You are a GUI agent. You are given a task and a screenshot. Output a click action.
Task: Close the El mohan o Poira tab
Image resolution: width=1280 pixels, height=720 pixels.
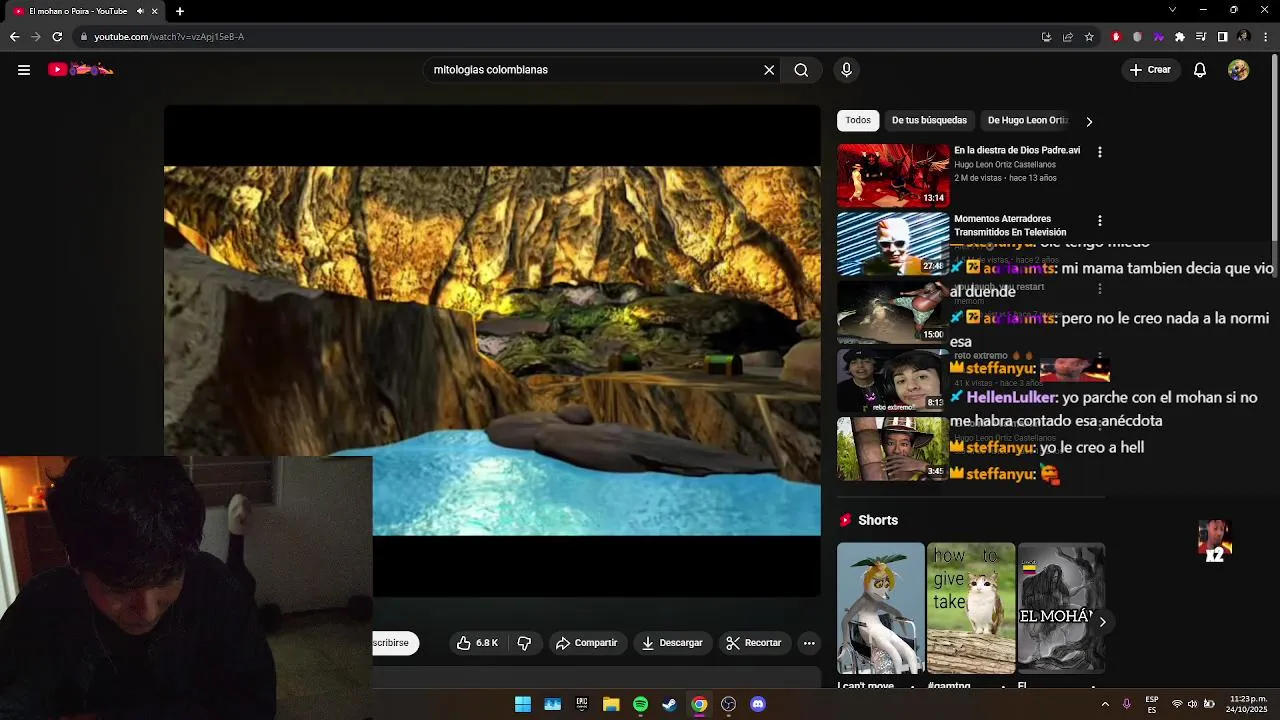point(154,11)
